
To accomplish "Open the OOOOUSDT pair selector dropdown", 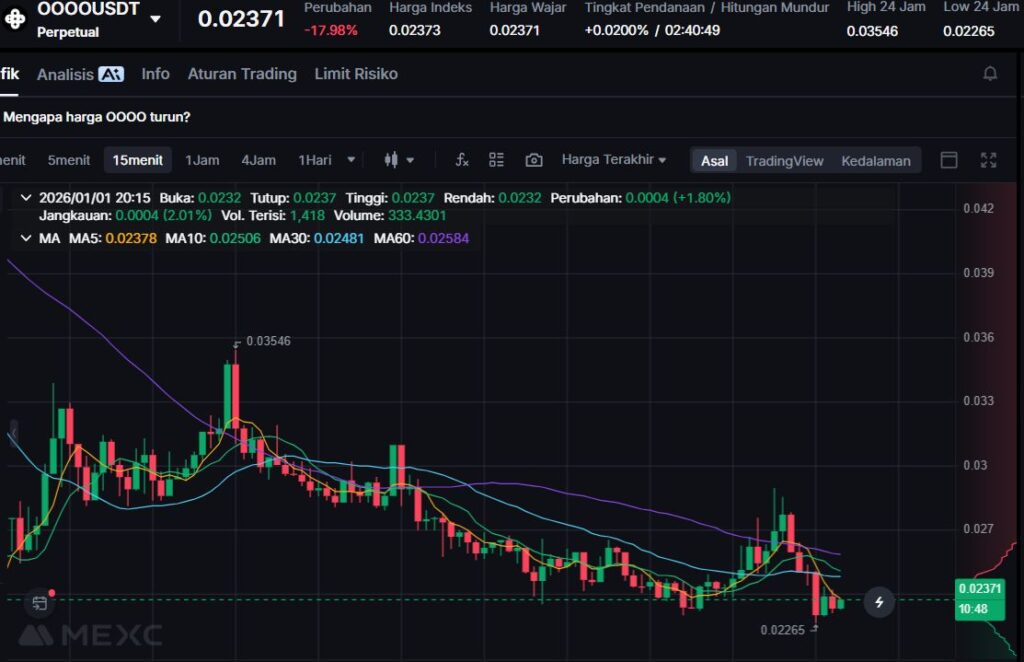I will pyautogui.click(x=155, y=19).
